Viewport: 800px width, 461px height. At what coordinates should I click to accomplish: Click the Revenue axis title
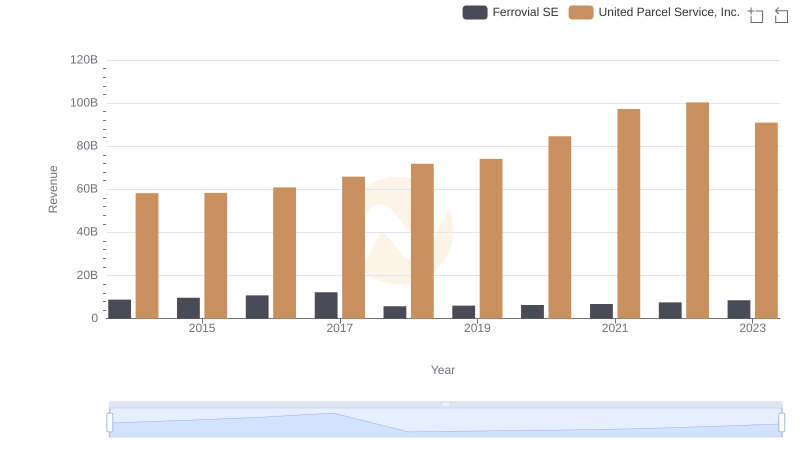click(x=53, y=189)
